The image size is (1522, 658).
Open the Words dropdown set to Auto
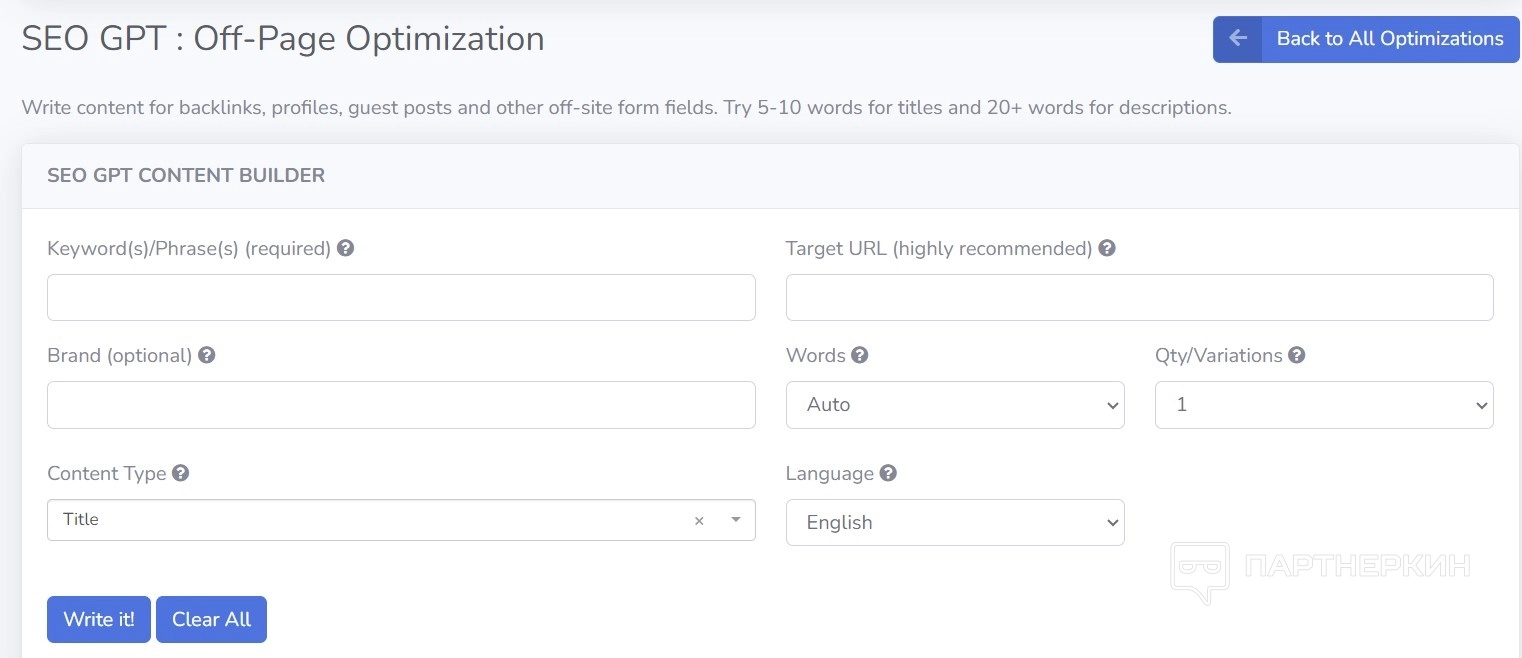point(954,405)
